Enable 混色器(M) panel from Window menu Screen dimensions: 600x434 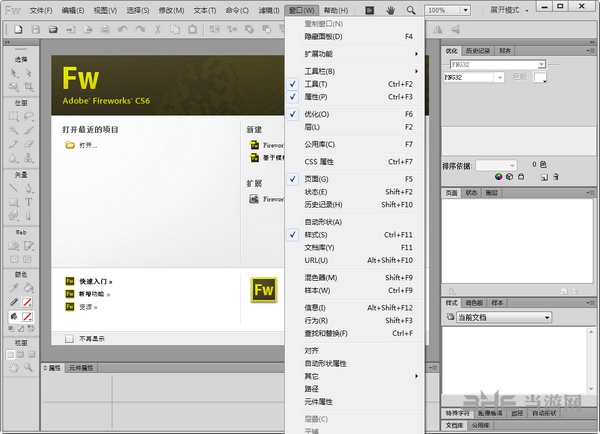pos(355,277)
